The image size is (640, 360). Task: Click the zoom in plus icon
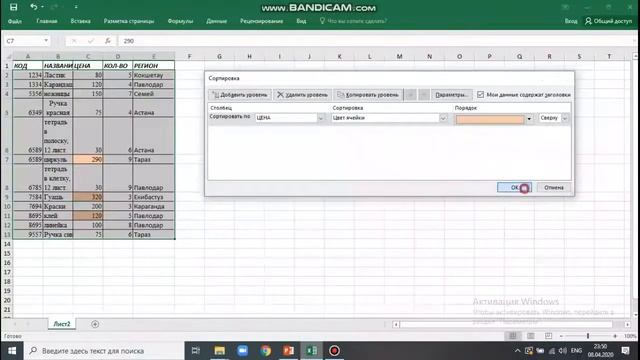[615, 336]
